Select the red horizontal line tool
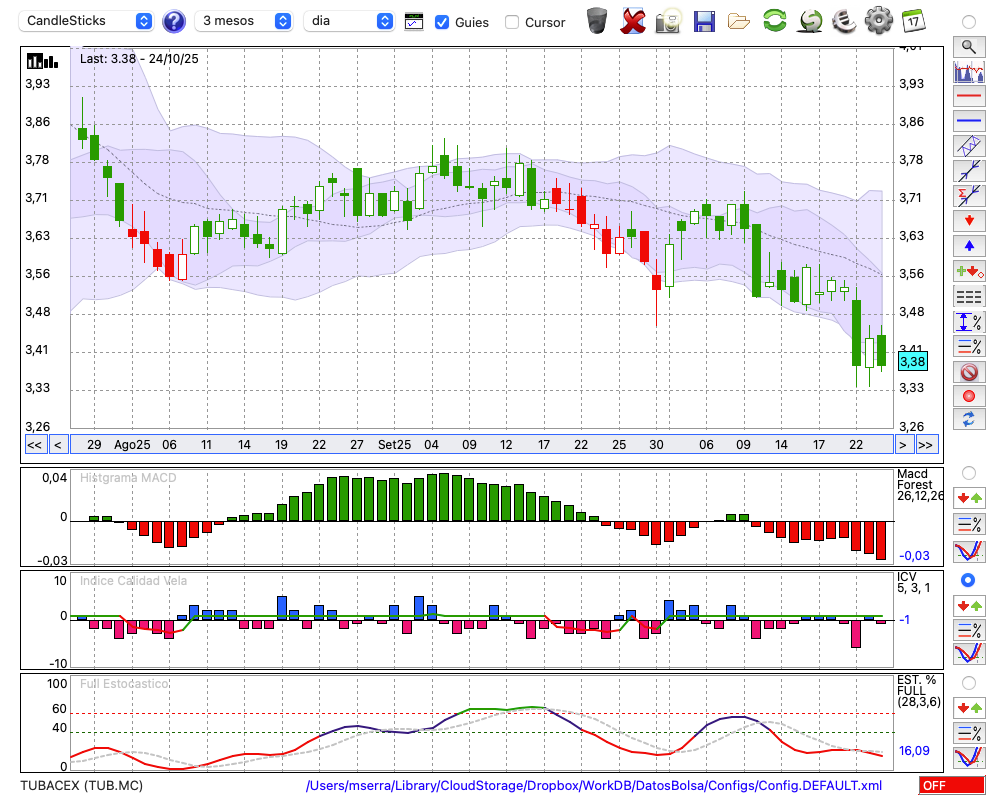This screenshot has width=1000, height=800. click(x=969, y=96)
